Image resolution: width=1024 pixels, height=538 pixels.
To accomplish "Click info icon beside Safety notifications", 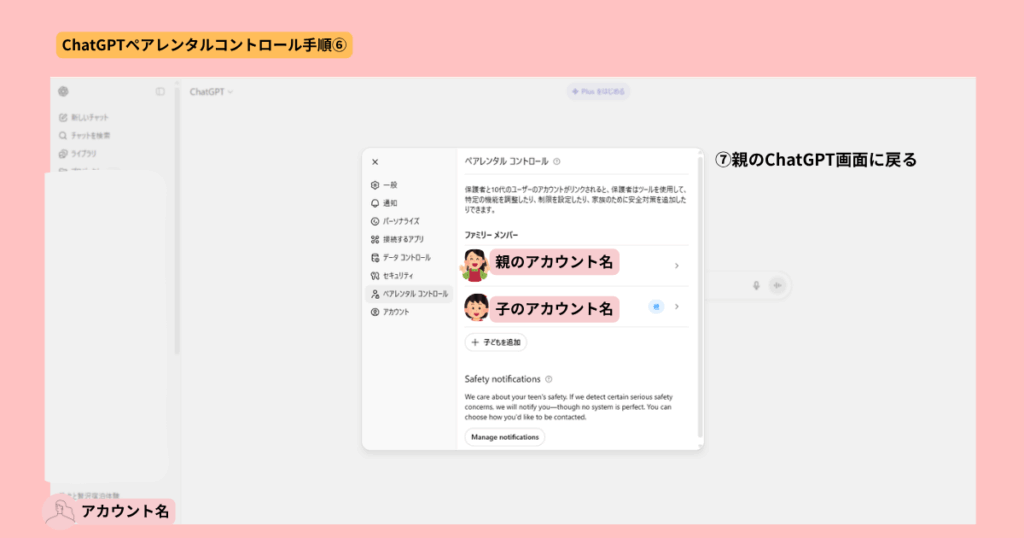I will click(549, 379).
